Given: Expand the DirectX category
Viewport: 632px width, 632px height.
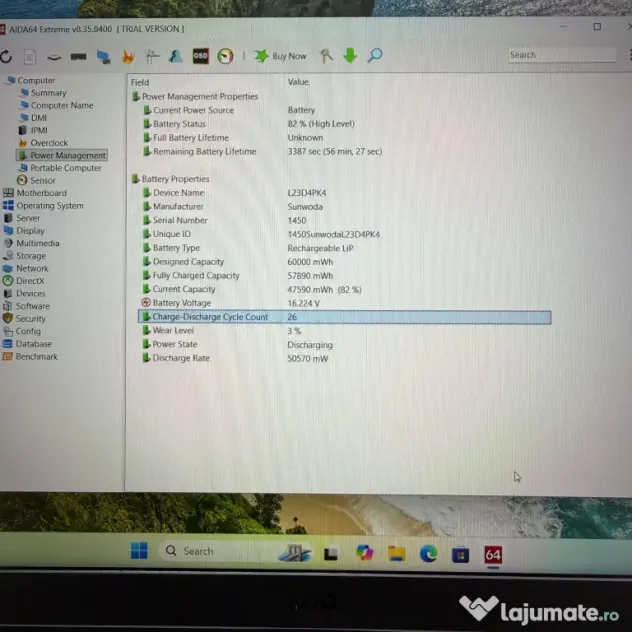Looking at the screenshot, I should [23, 281].
